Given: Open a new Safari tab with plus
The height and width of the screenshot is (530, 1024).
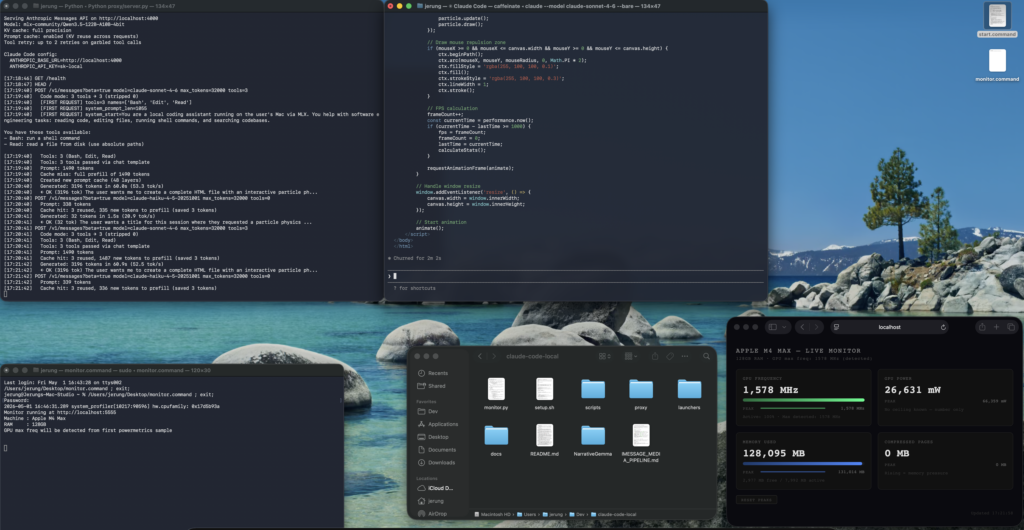Looking at the screenshot, I should (997, 327).
